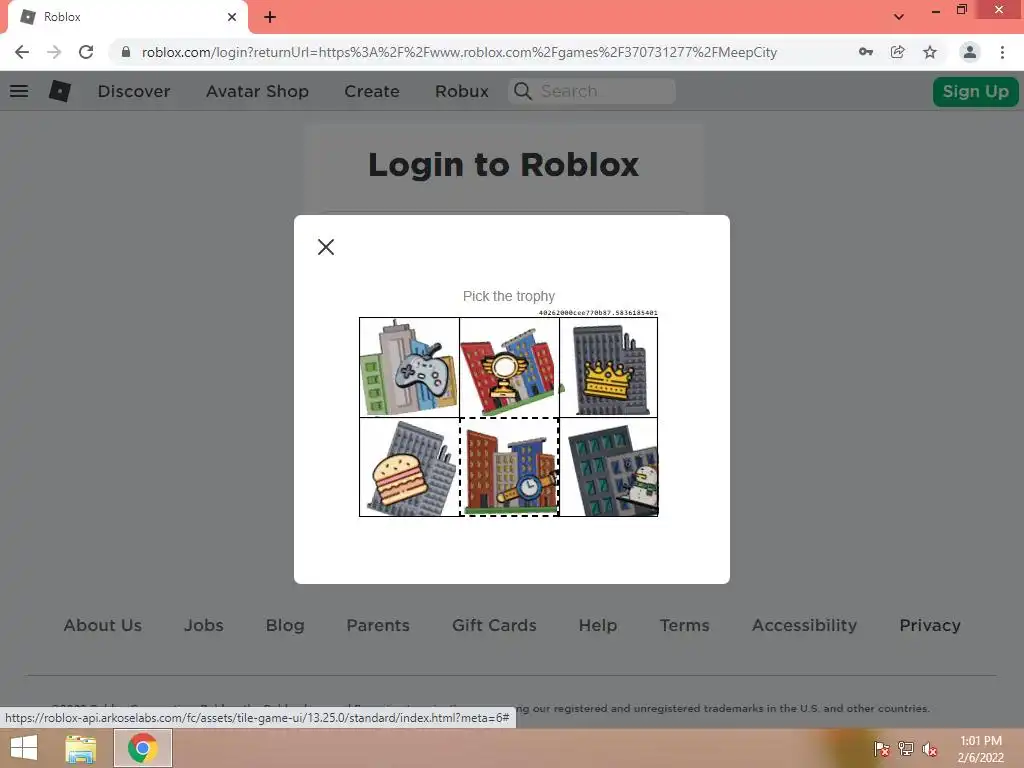Open the saved passwords key icon
This screenshot has height=768, width=1024.
(x=866, y=52)
